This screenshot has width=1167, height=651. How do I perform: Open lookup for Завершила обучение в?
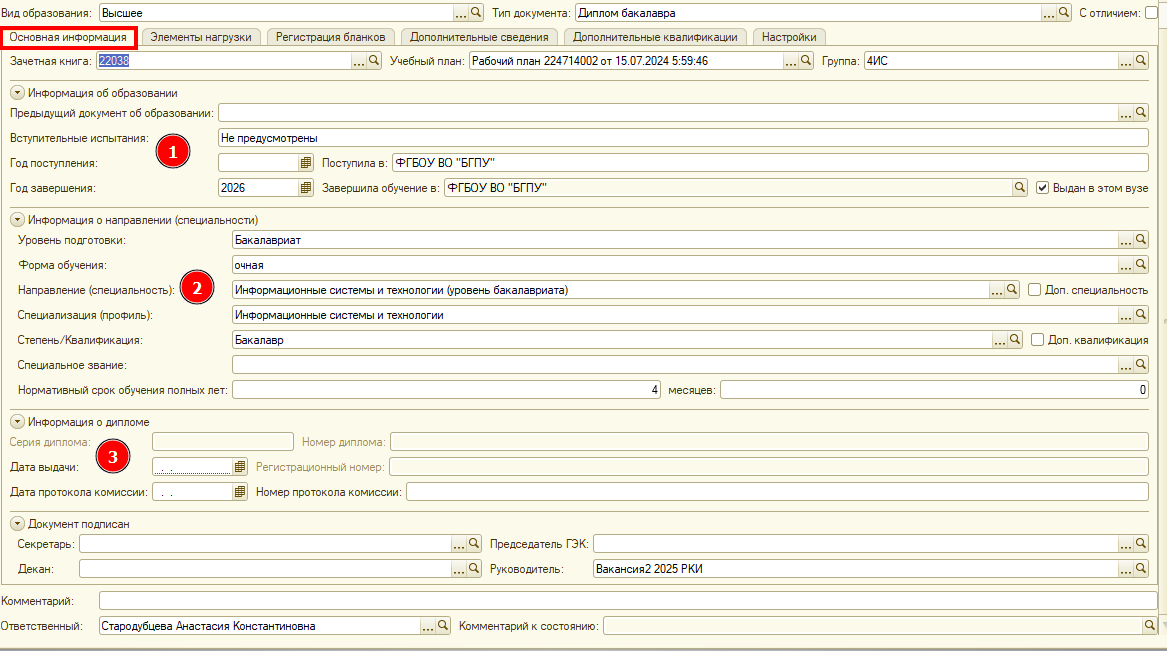(1020, 187)
